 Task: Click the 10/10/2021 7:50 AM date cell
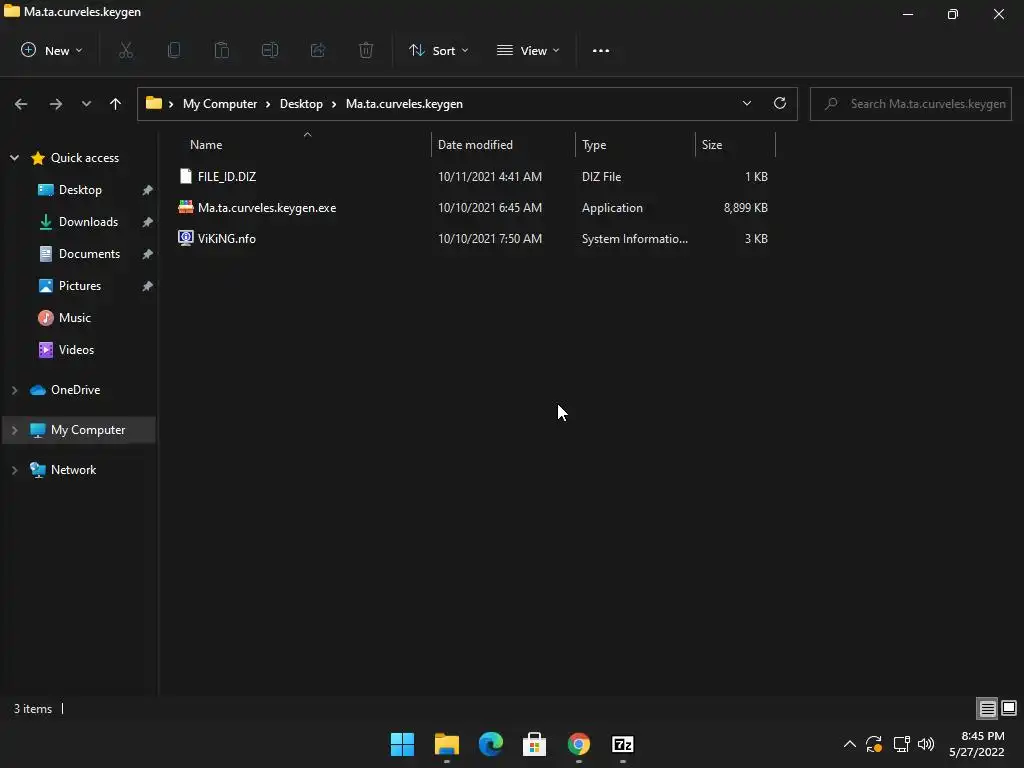490,238
